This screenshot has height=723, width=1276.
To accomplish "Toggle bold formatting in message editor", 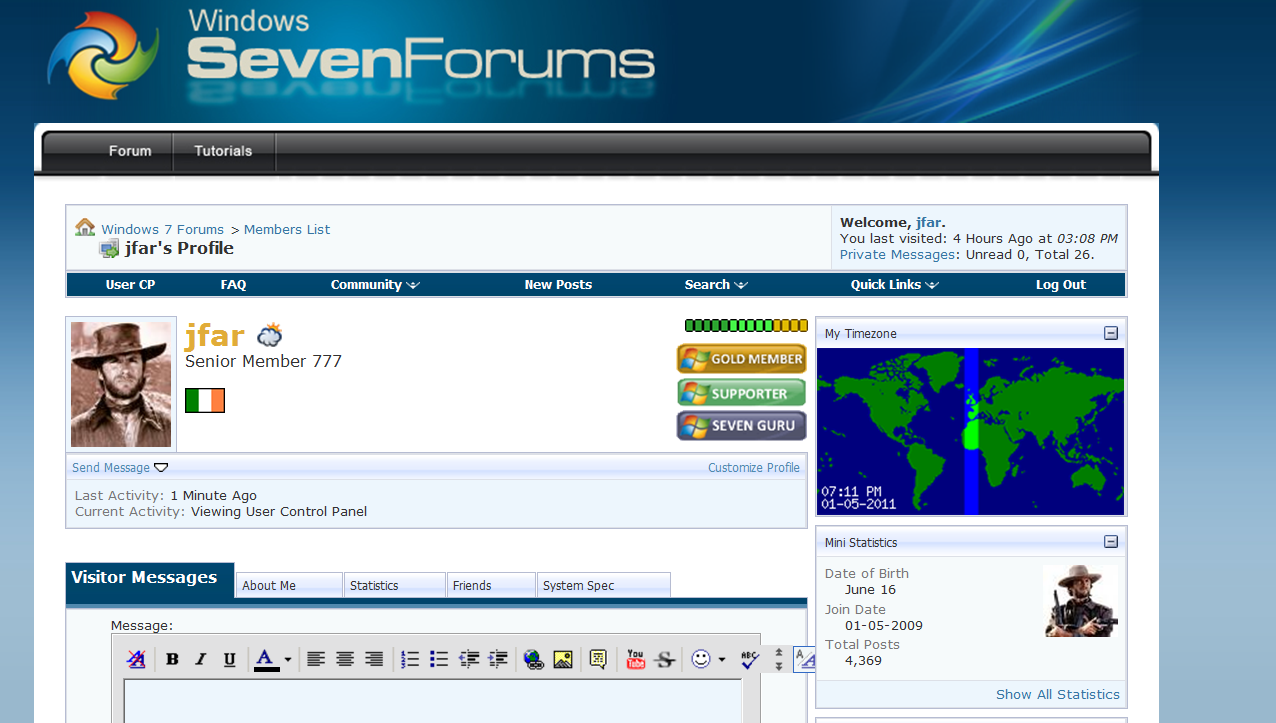I will point(172,659).
